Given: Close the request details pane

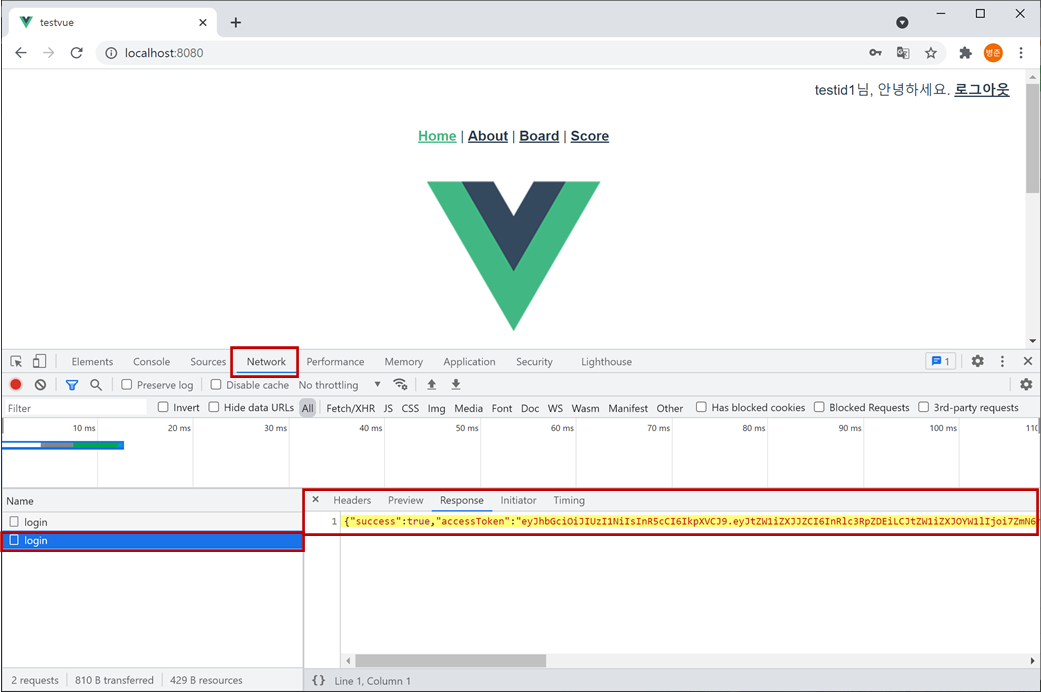Looking at the screenshot, I should [315, 499].
